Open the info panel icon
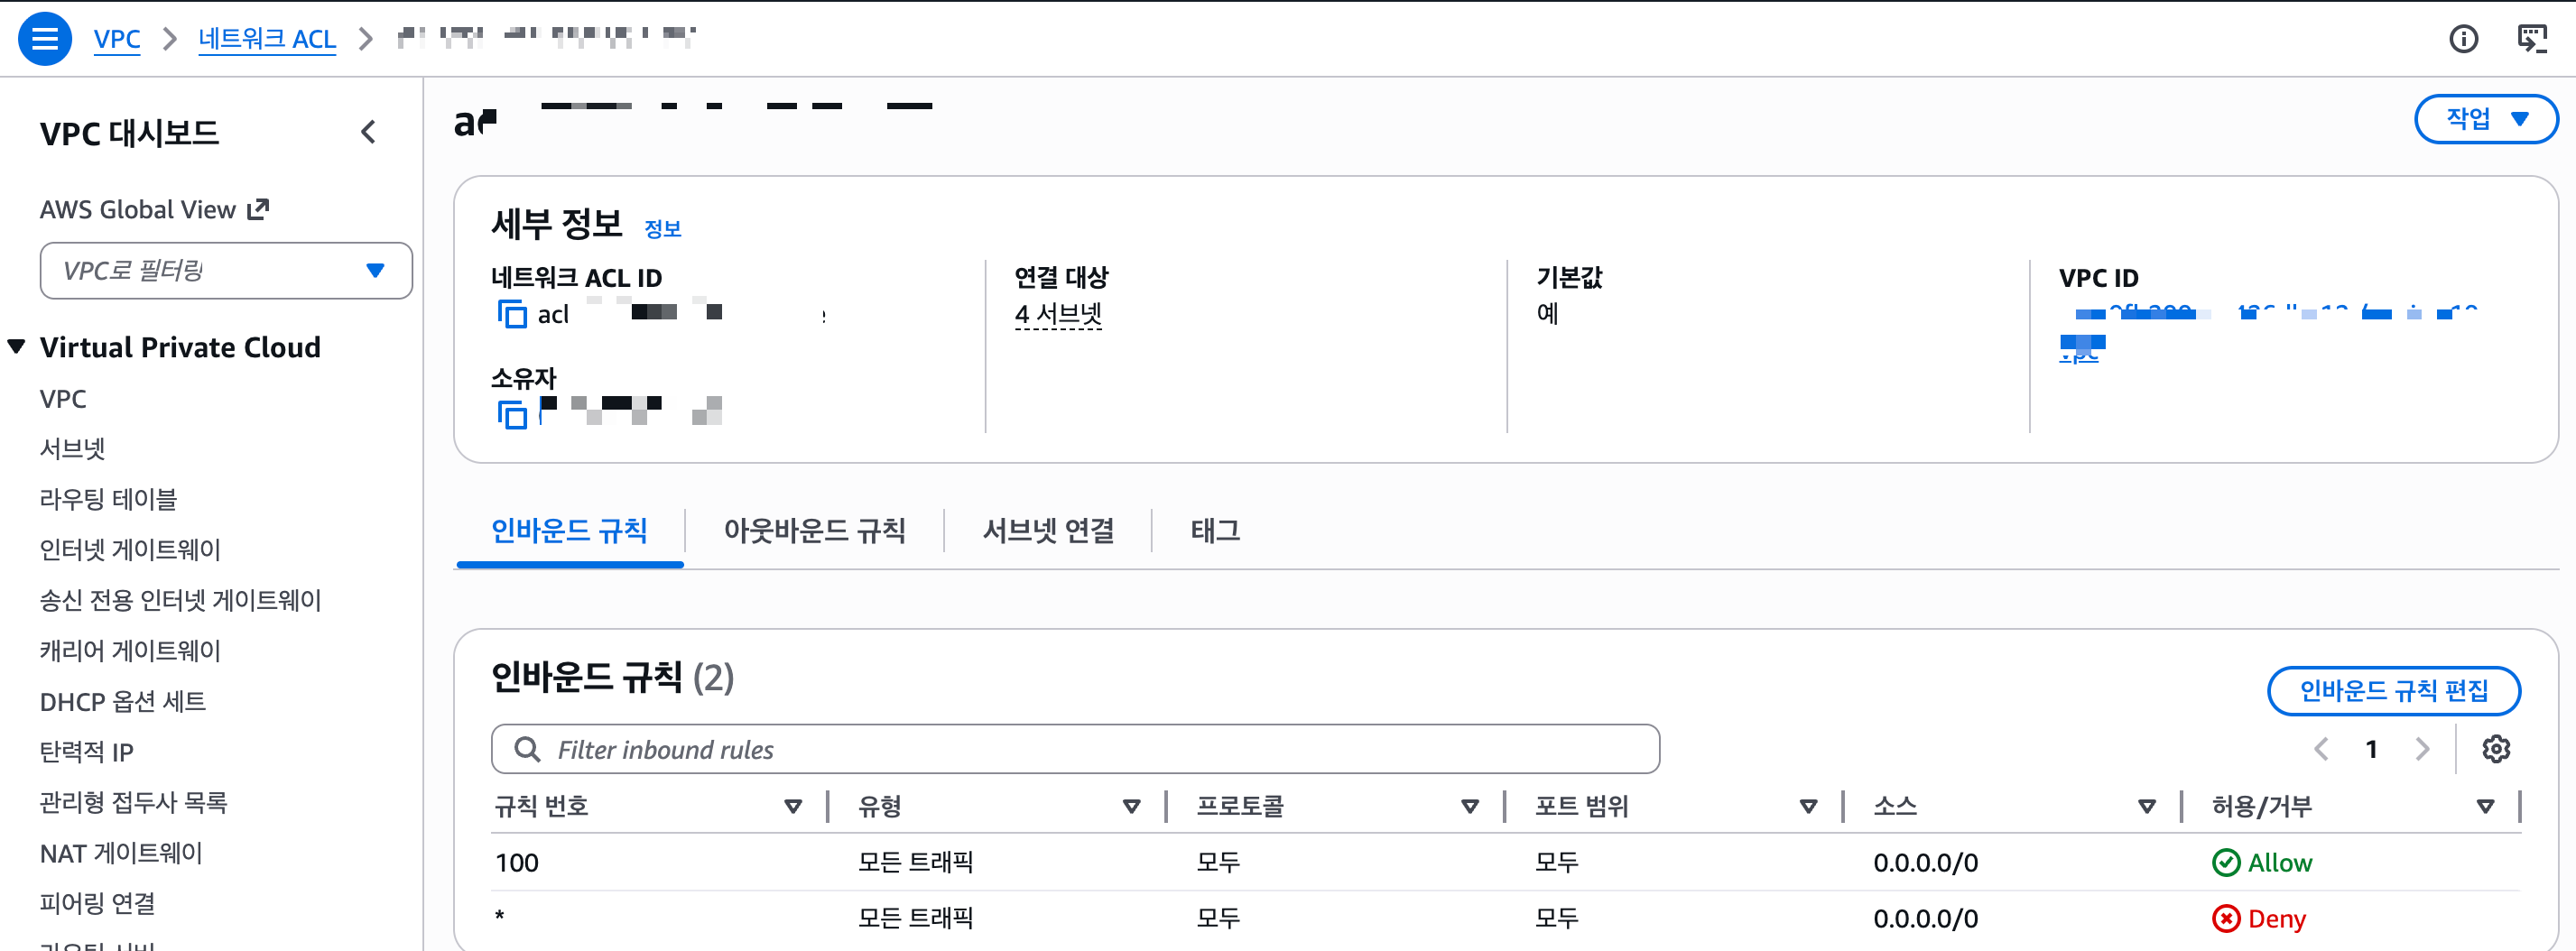Image resolution: width=2576 pixels, height=951 pixels. tap(2463, 39)
